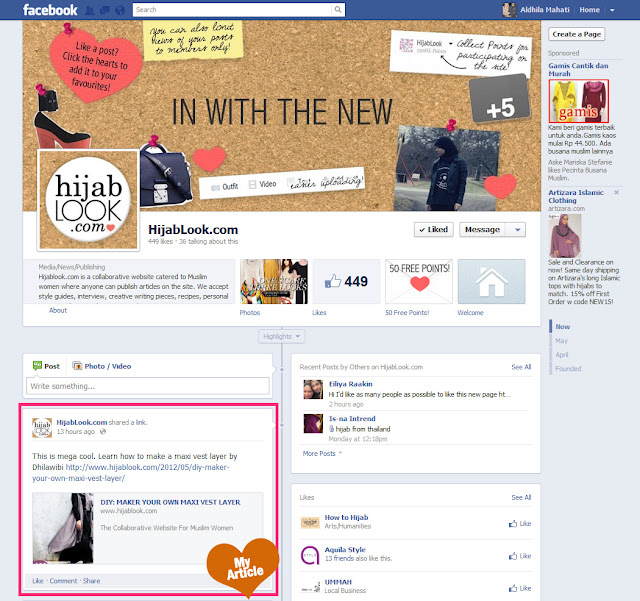Image resolution: width=640 pixels, height=601 pixels.
Task: Open the hijablook.com maxi vest URL
Action: click(x=131, y=473)
